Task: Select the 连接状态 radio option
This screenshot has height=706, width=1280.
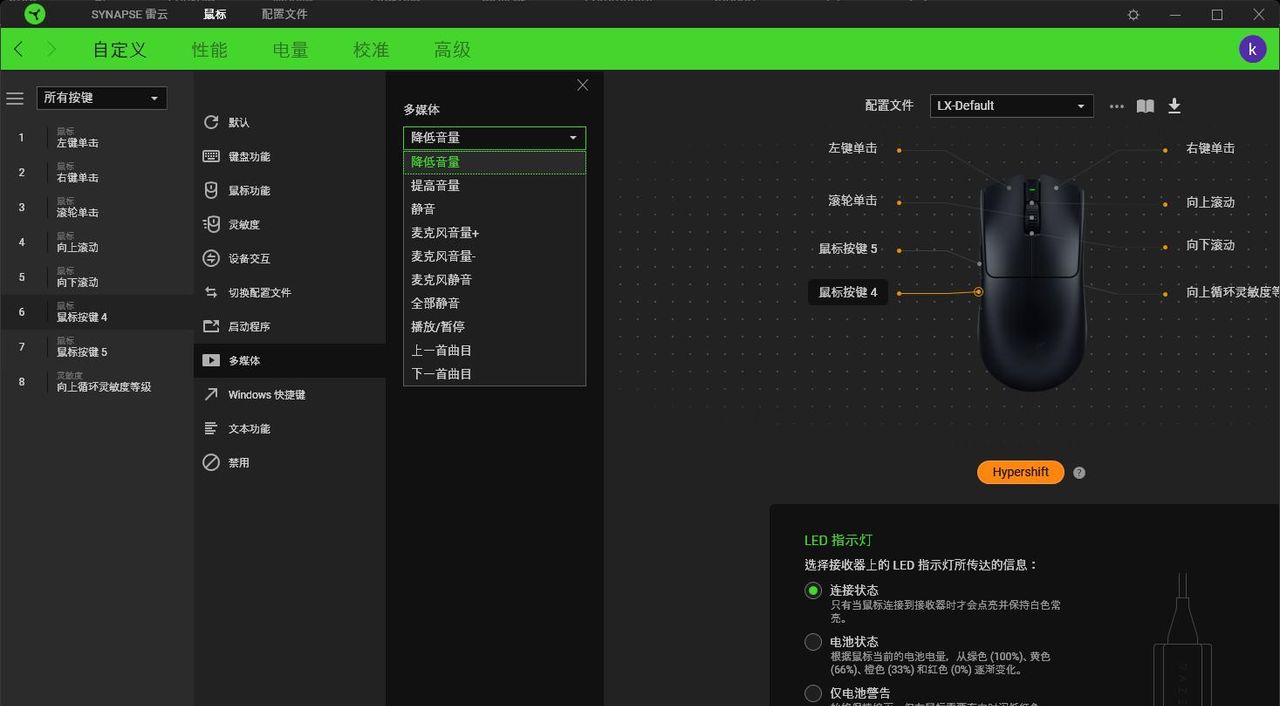Action: [813, 590]
